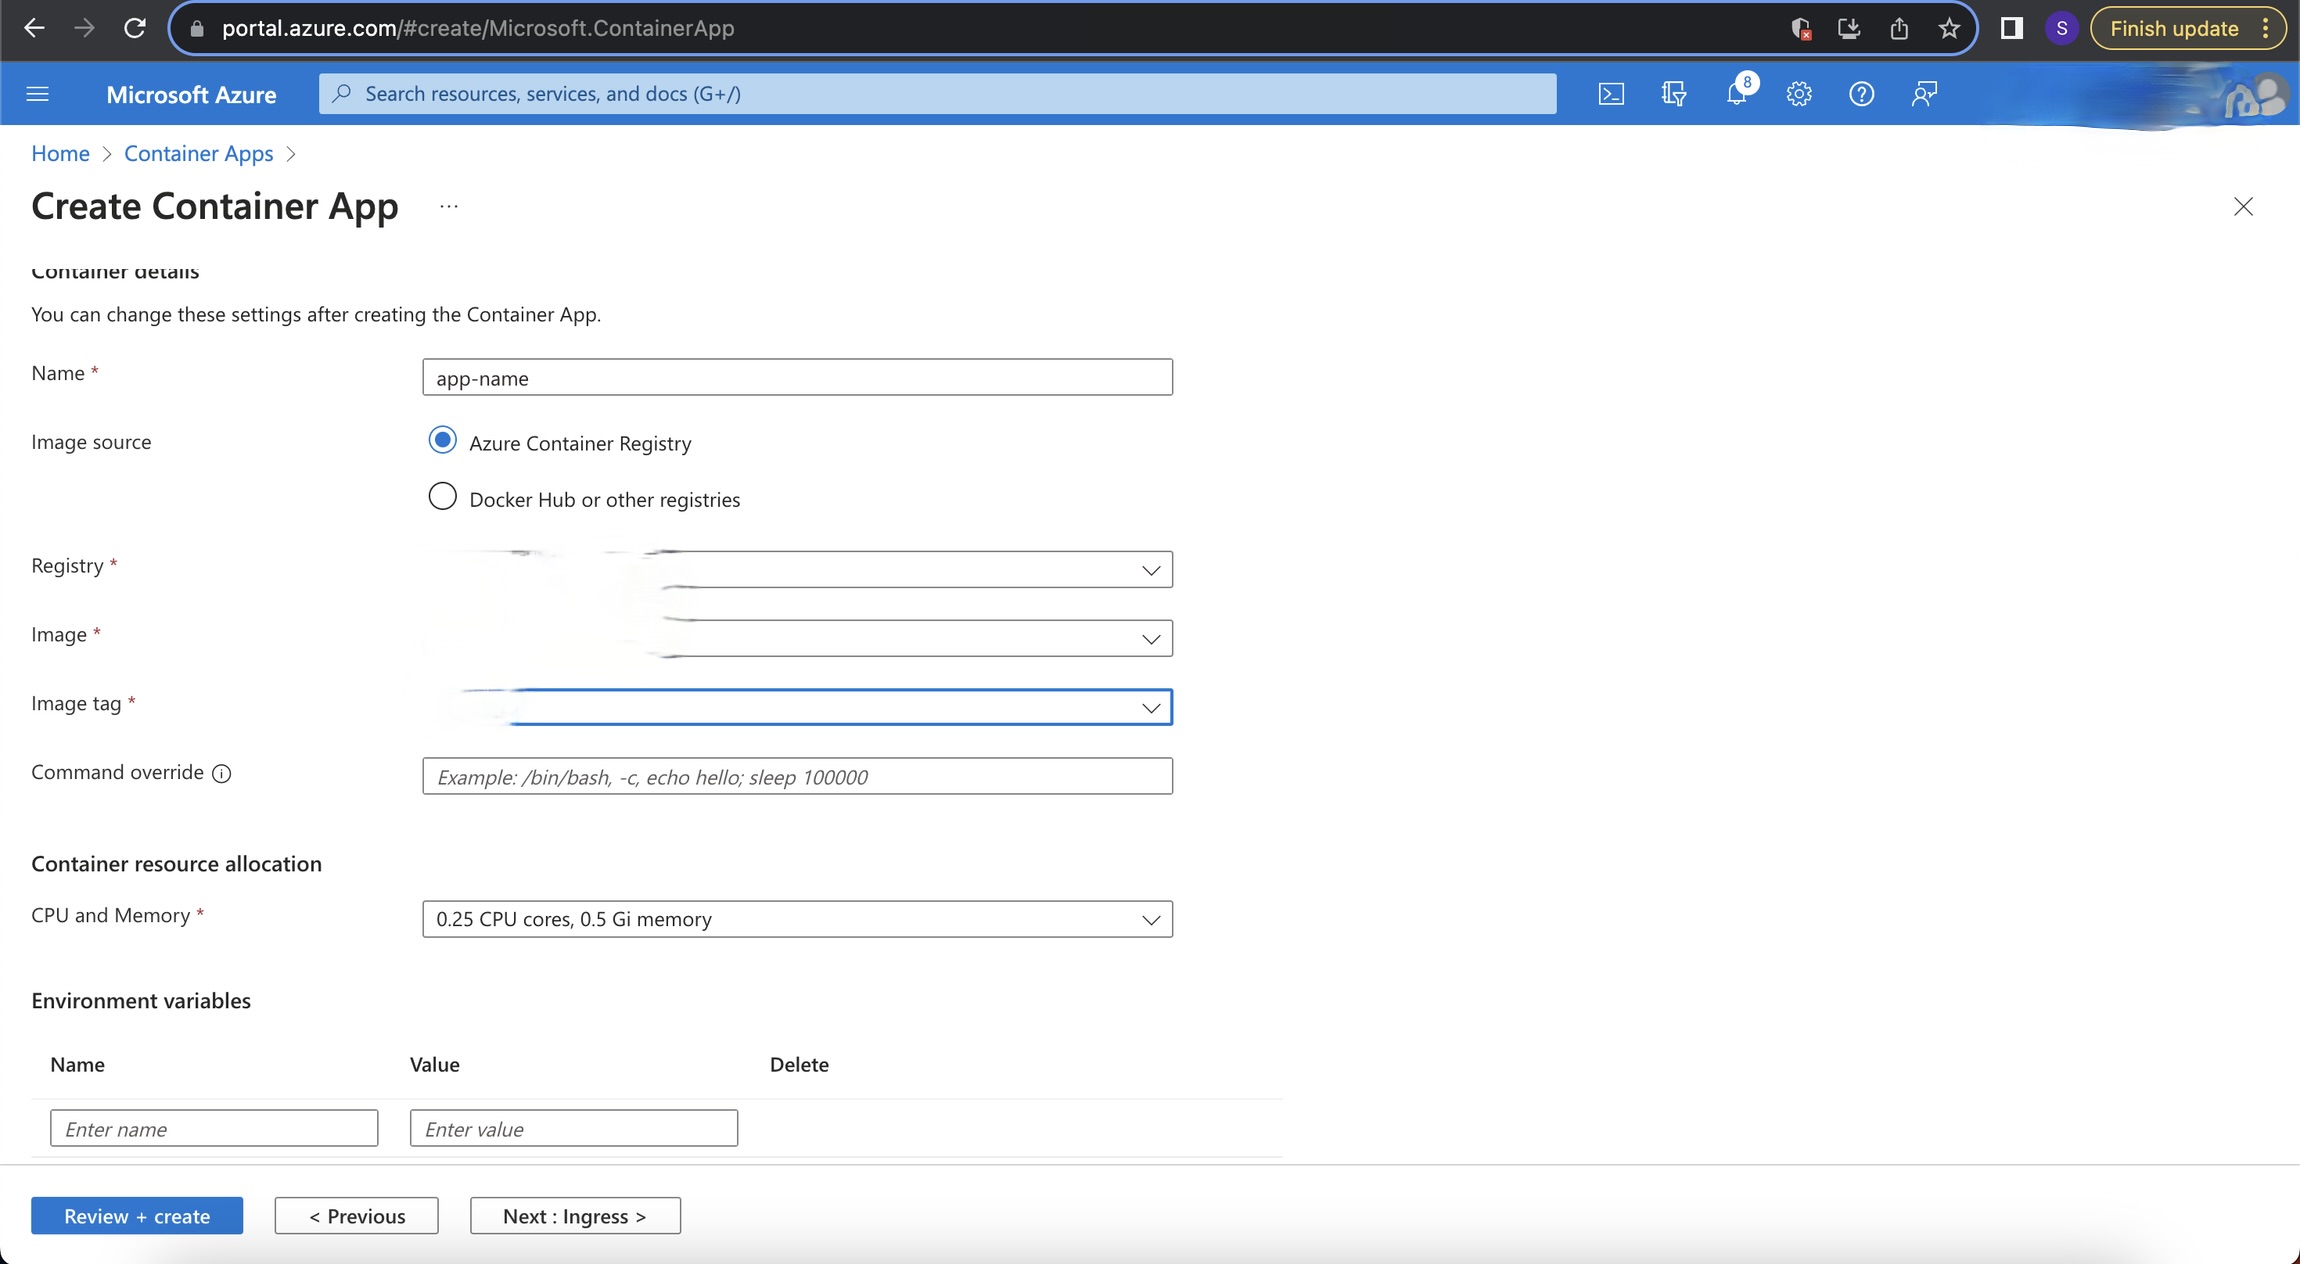Screen dimensions: 2300x1264
Task: Navigate to Container Apps breadcrumb
Action: pos(198,153)
